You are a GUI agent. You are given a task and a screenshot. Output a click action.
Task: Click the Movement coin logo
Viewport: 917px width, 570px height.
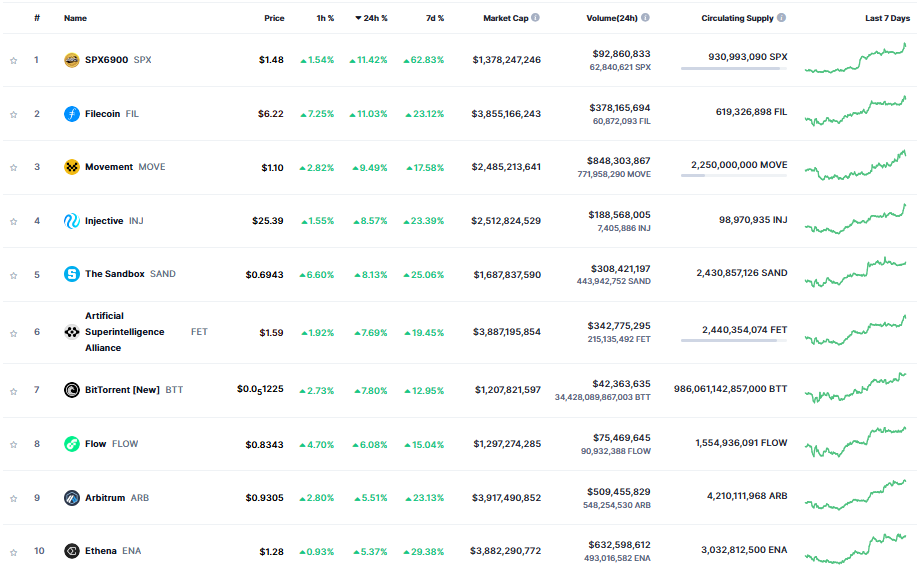(x=71, y=167)
